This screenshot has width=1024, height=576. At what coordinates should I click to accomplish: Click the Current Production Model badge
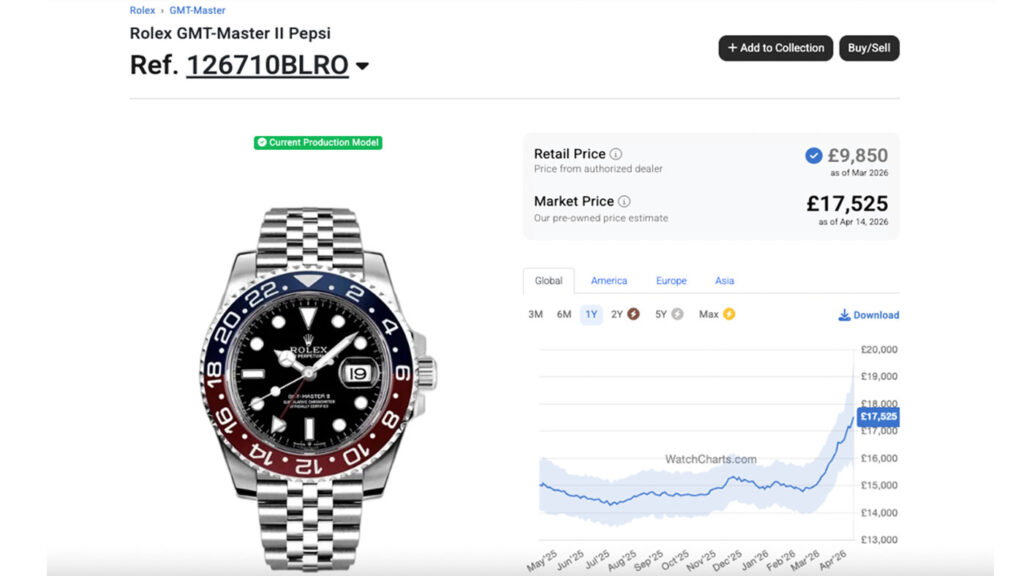[317, 143]
